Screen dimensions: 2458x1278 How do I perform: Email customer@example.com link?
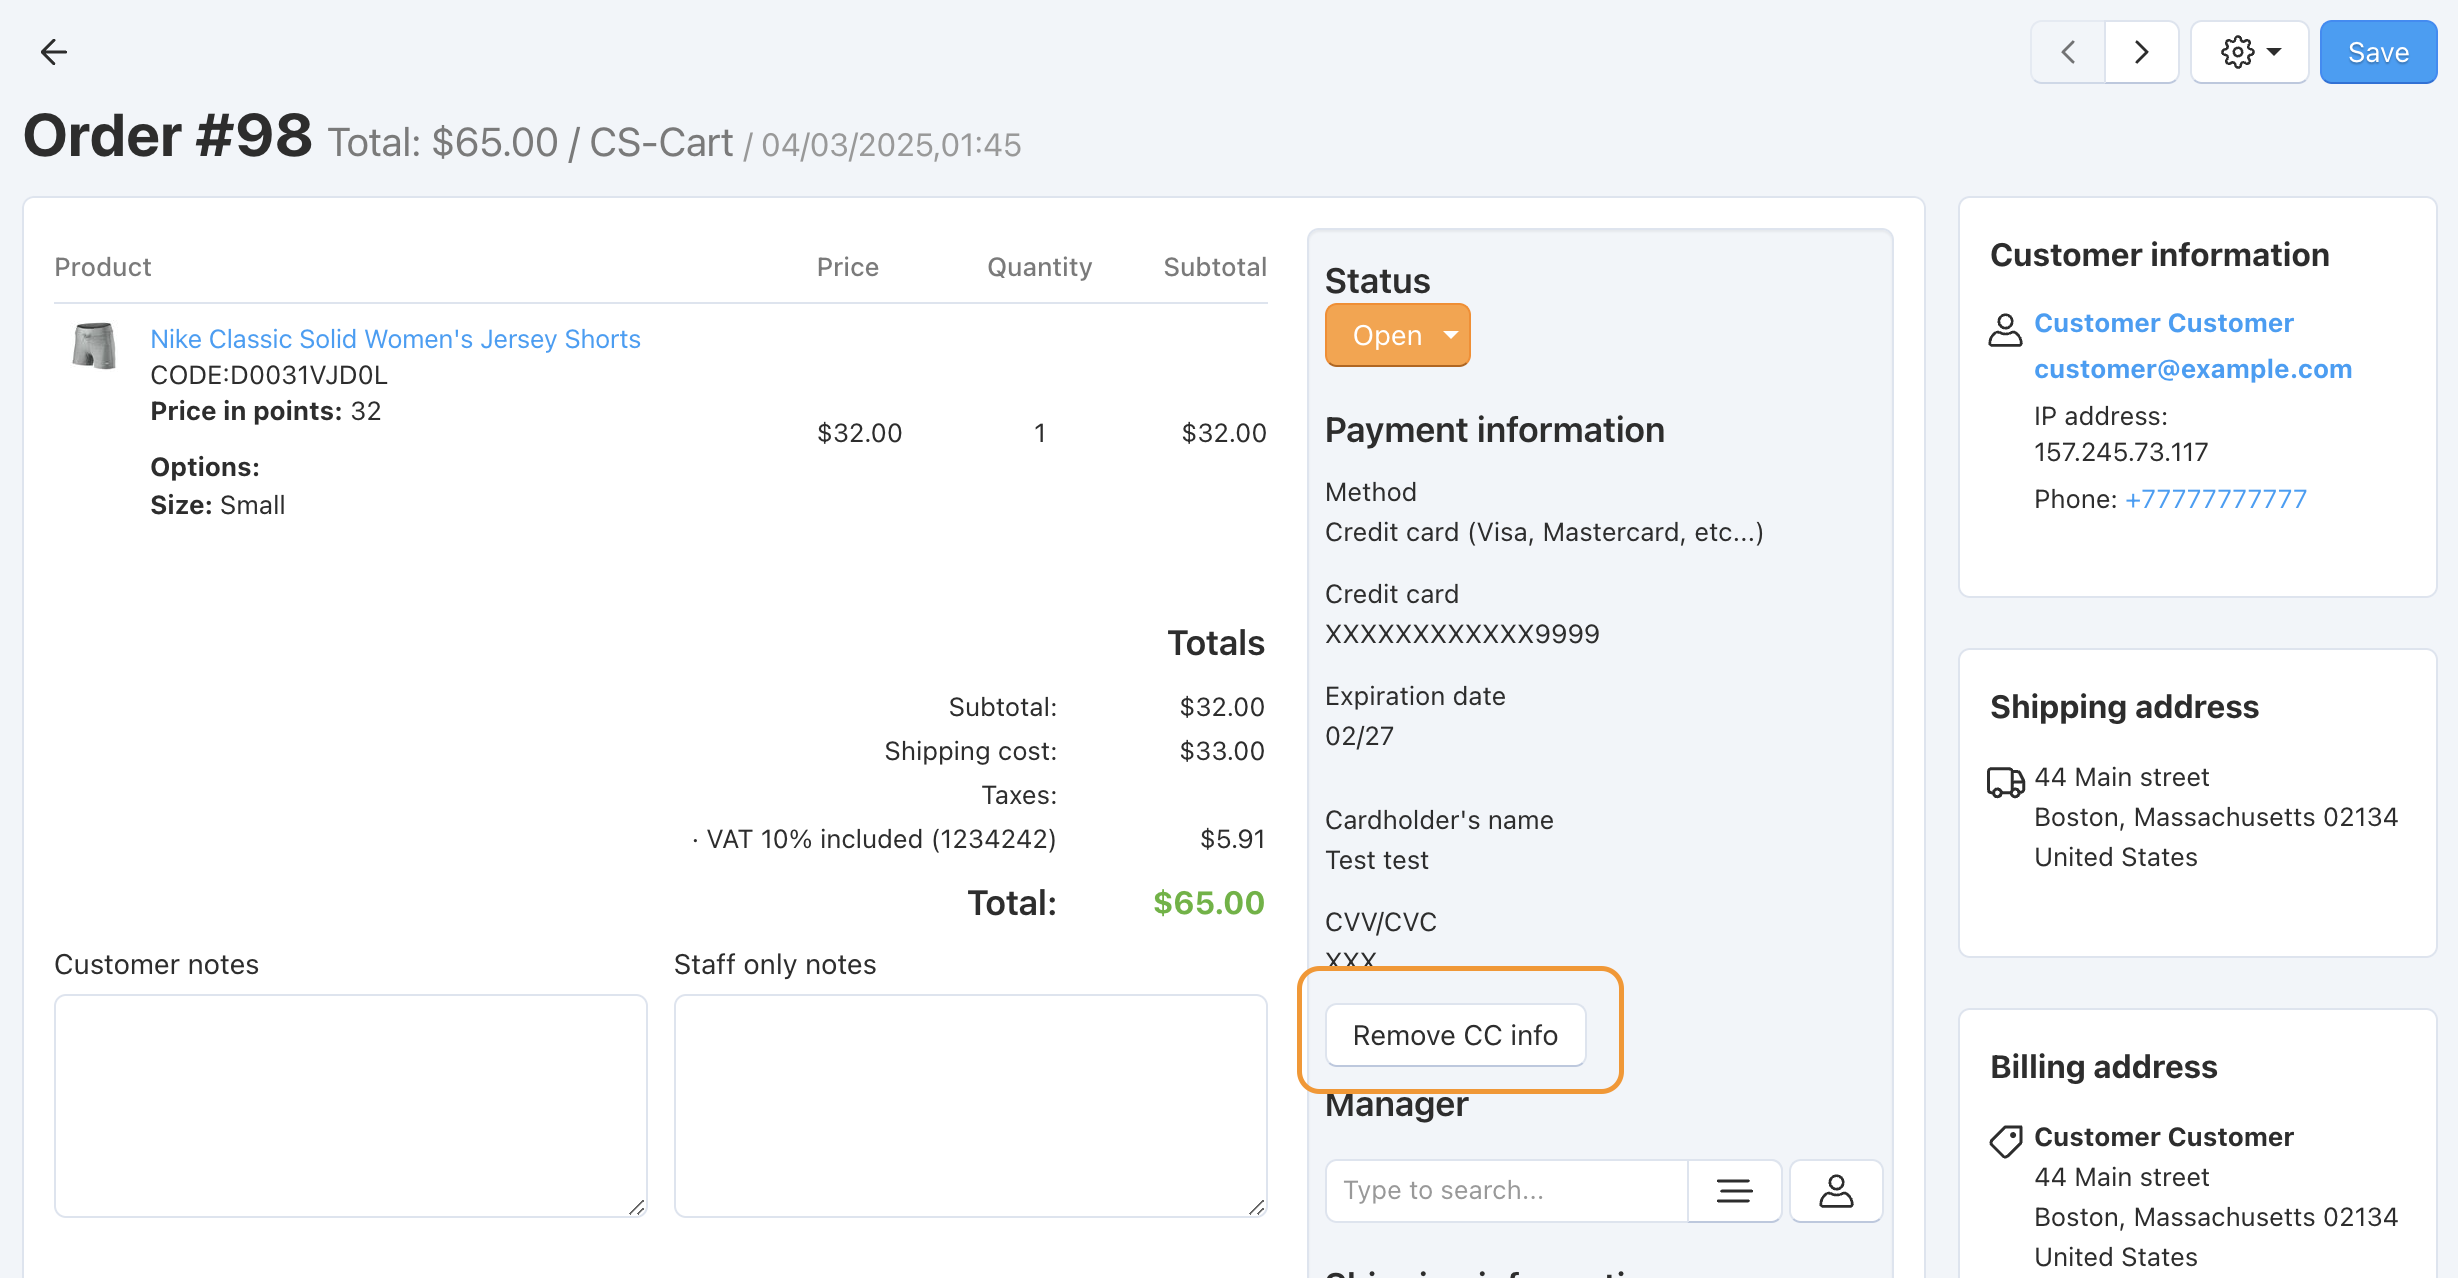coord(2192,369)
